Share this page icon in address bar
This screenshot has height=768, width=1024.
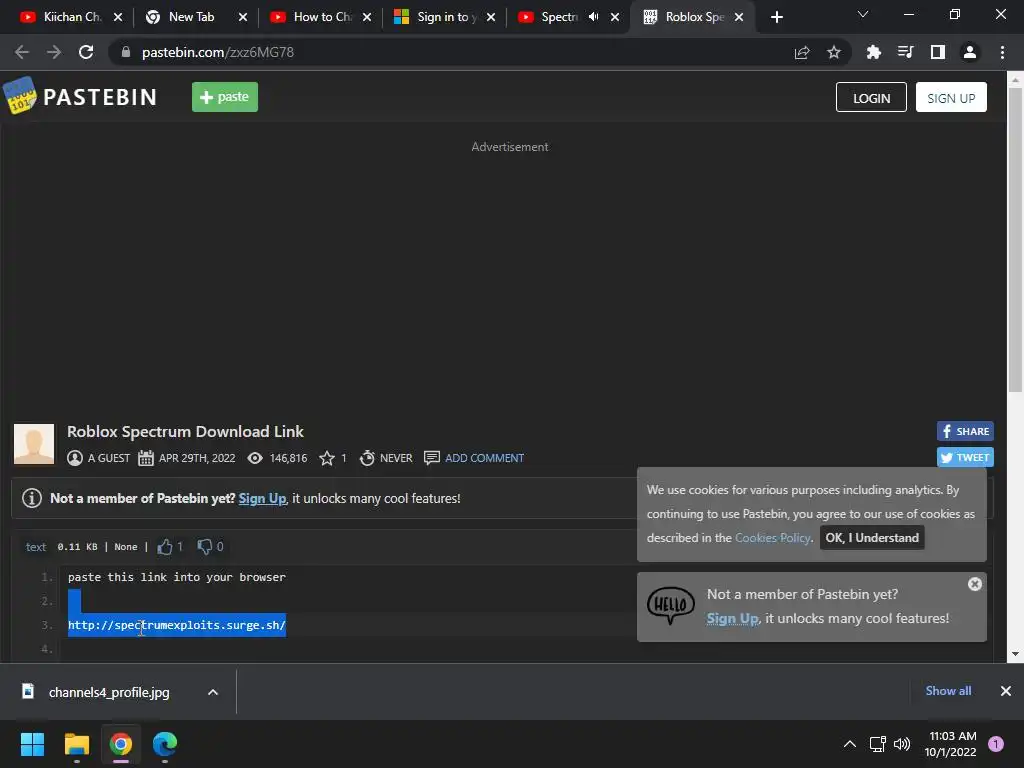[x=802, y=52]
